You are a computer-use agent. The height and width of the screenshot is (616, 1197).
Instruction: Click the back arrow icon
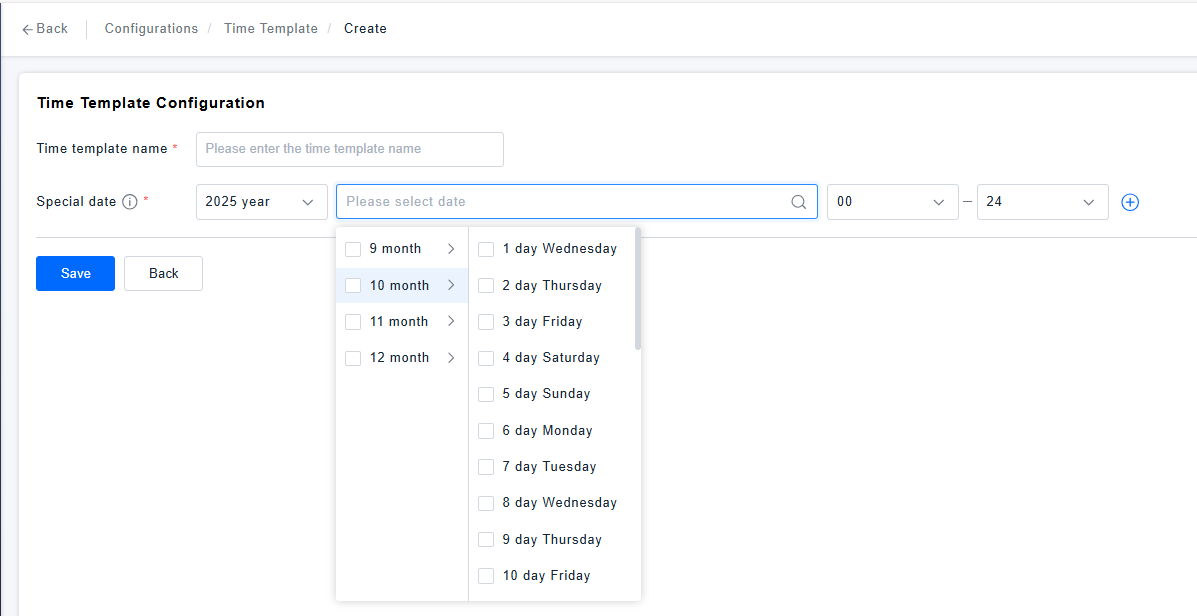[28, 29]
